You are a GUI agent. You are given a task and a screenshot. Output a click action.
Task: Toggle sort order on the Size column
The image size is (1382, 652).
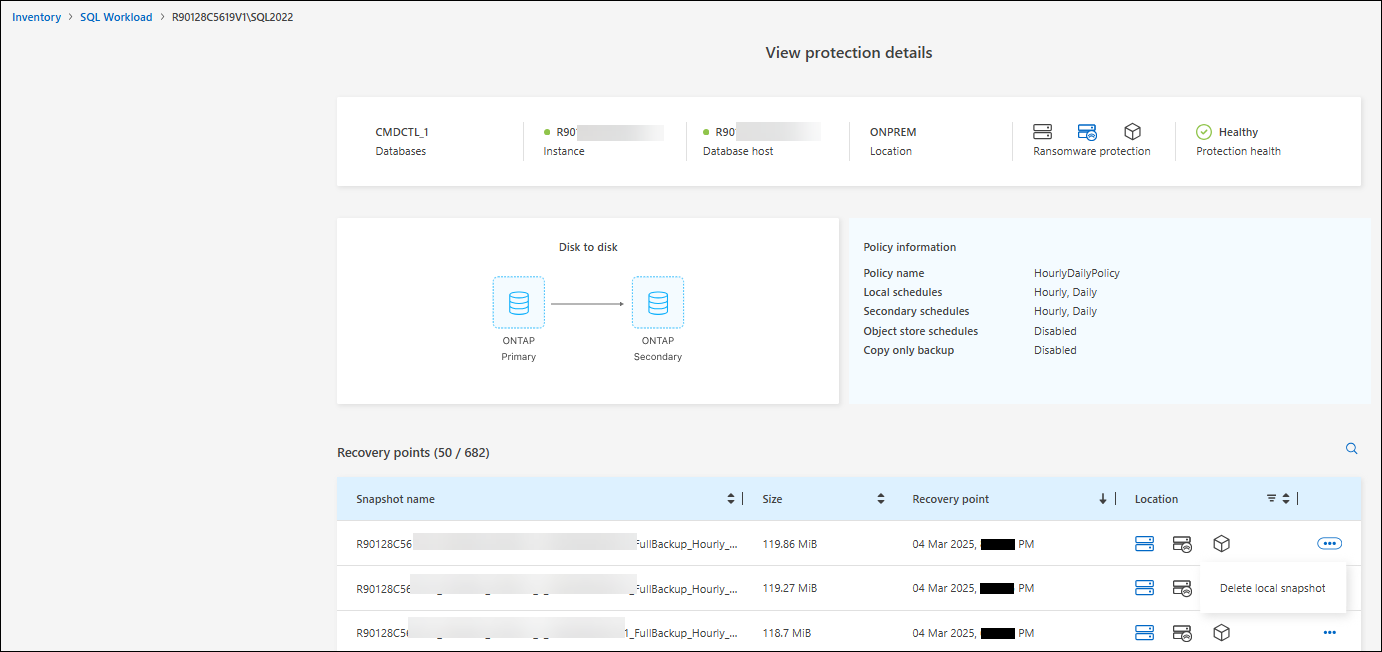(881, 499)
